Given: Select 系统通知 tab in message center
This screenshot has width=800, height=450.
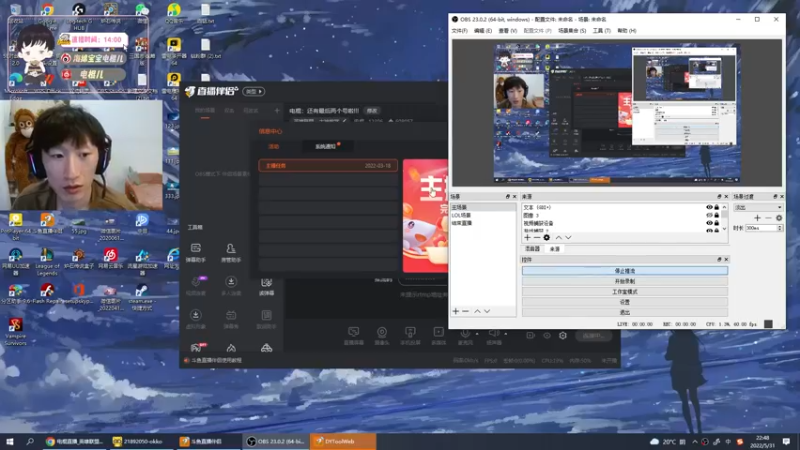Looking at the screenshot, I should [326, 146].
